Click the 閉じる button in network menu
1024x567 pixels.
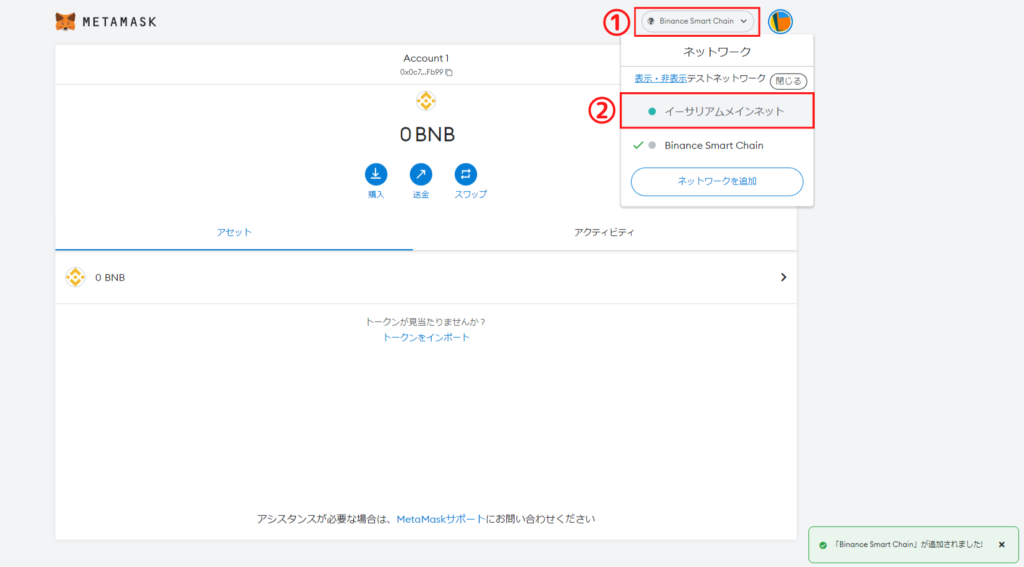pyautogui.click(x=788, y=81)
